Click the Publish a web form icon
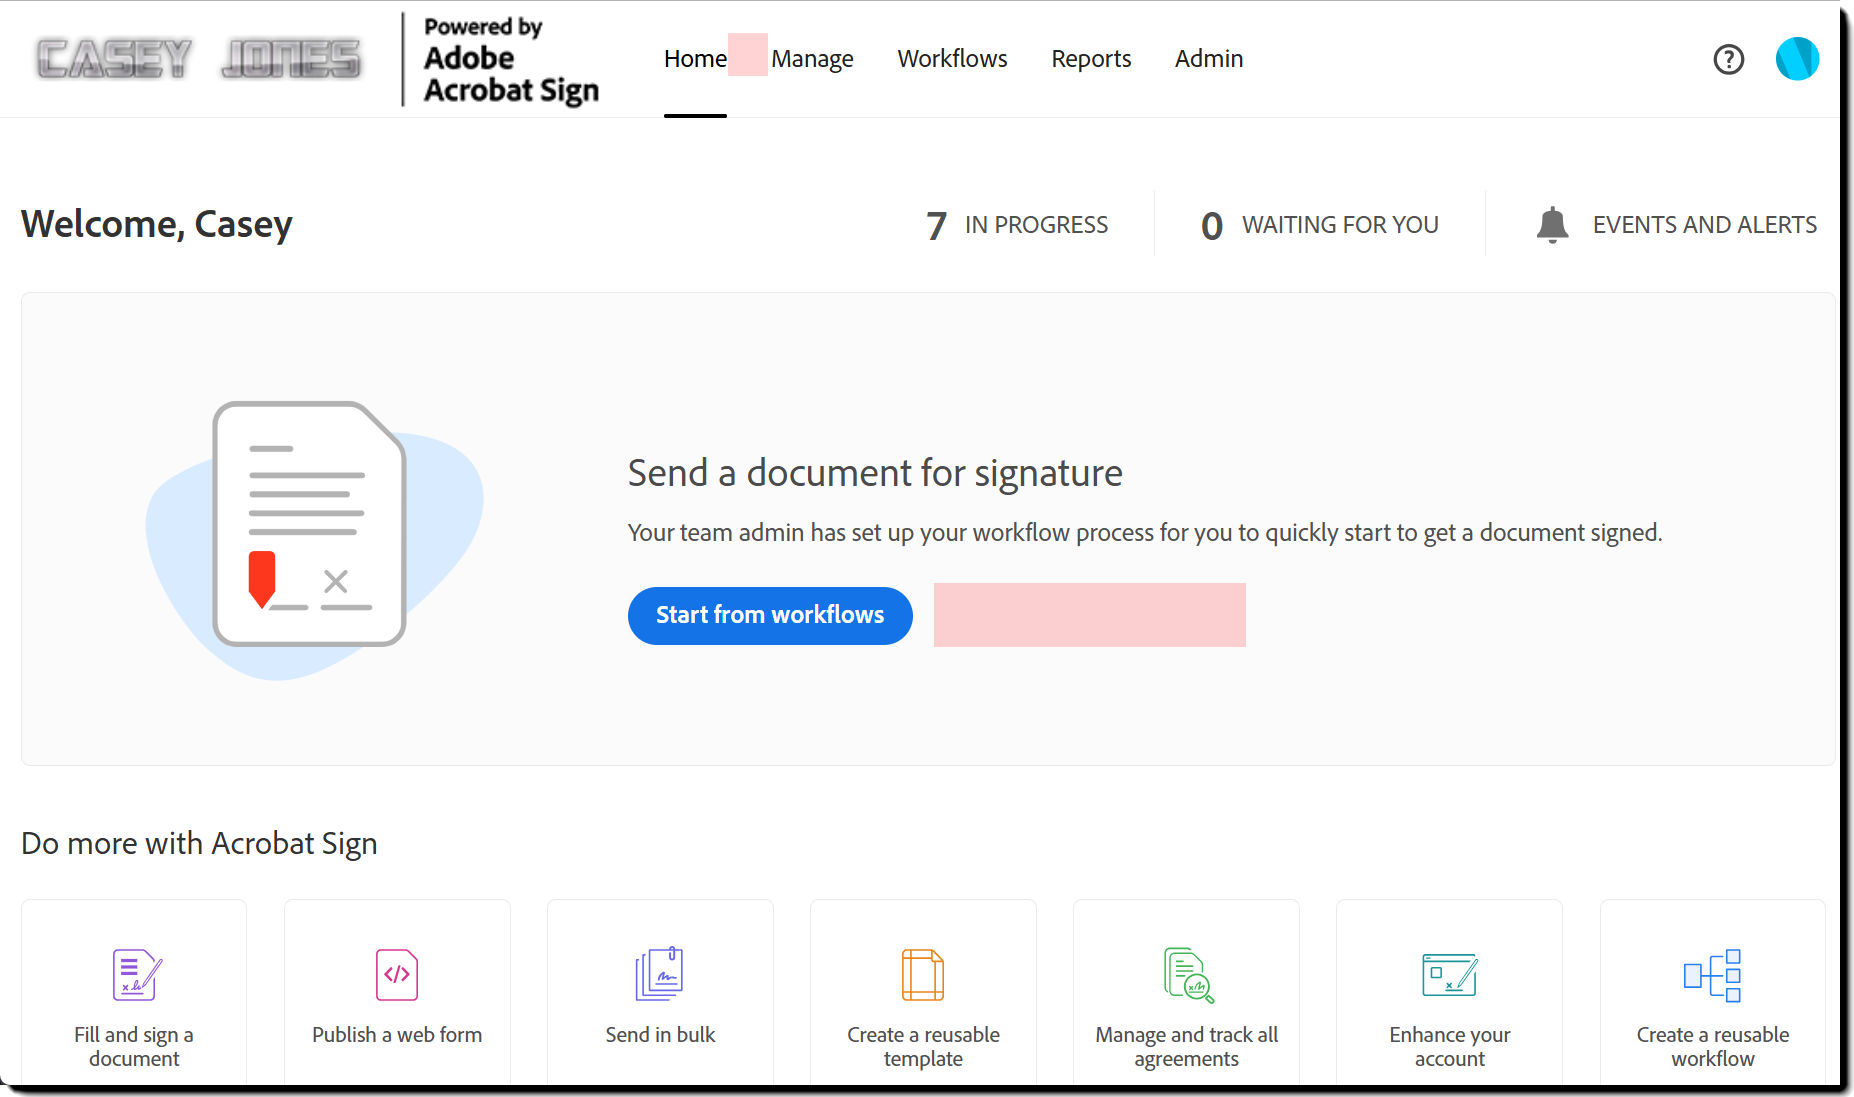 (396, 975)
